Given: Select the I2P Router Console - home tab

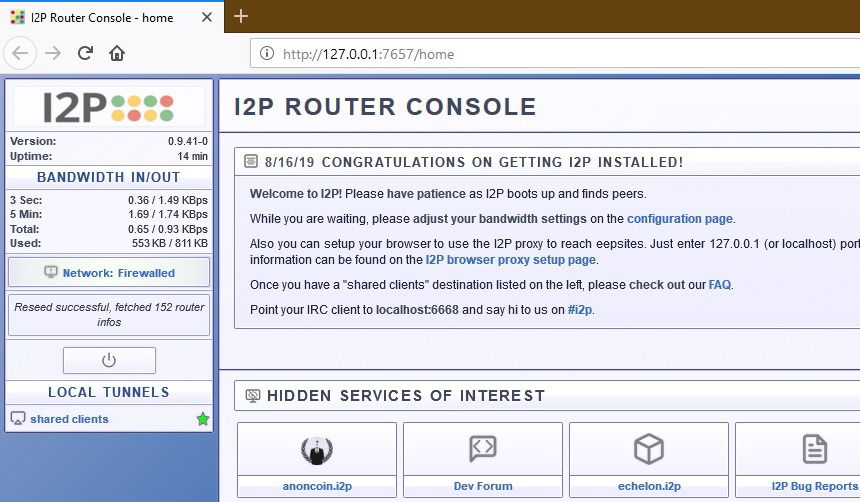Looking at the screenshot, I should (x=112, y=18).
